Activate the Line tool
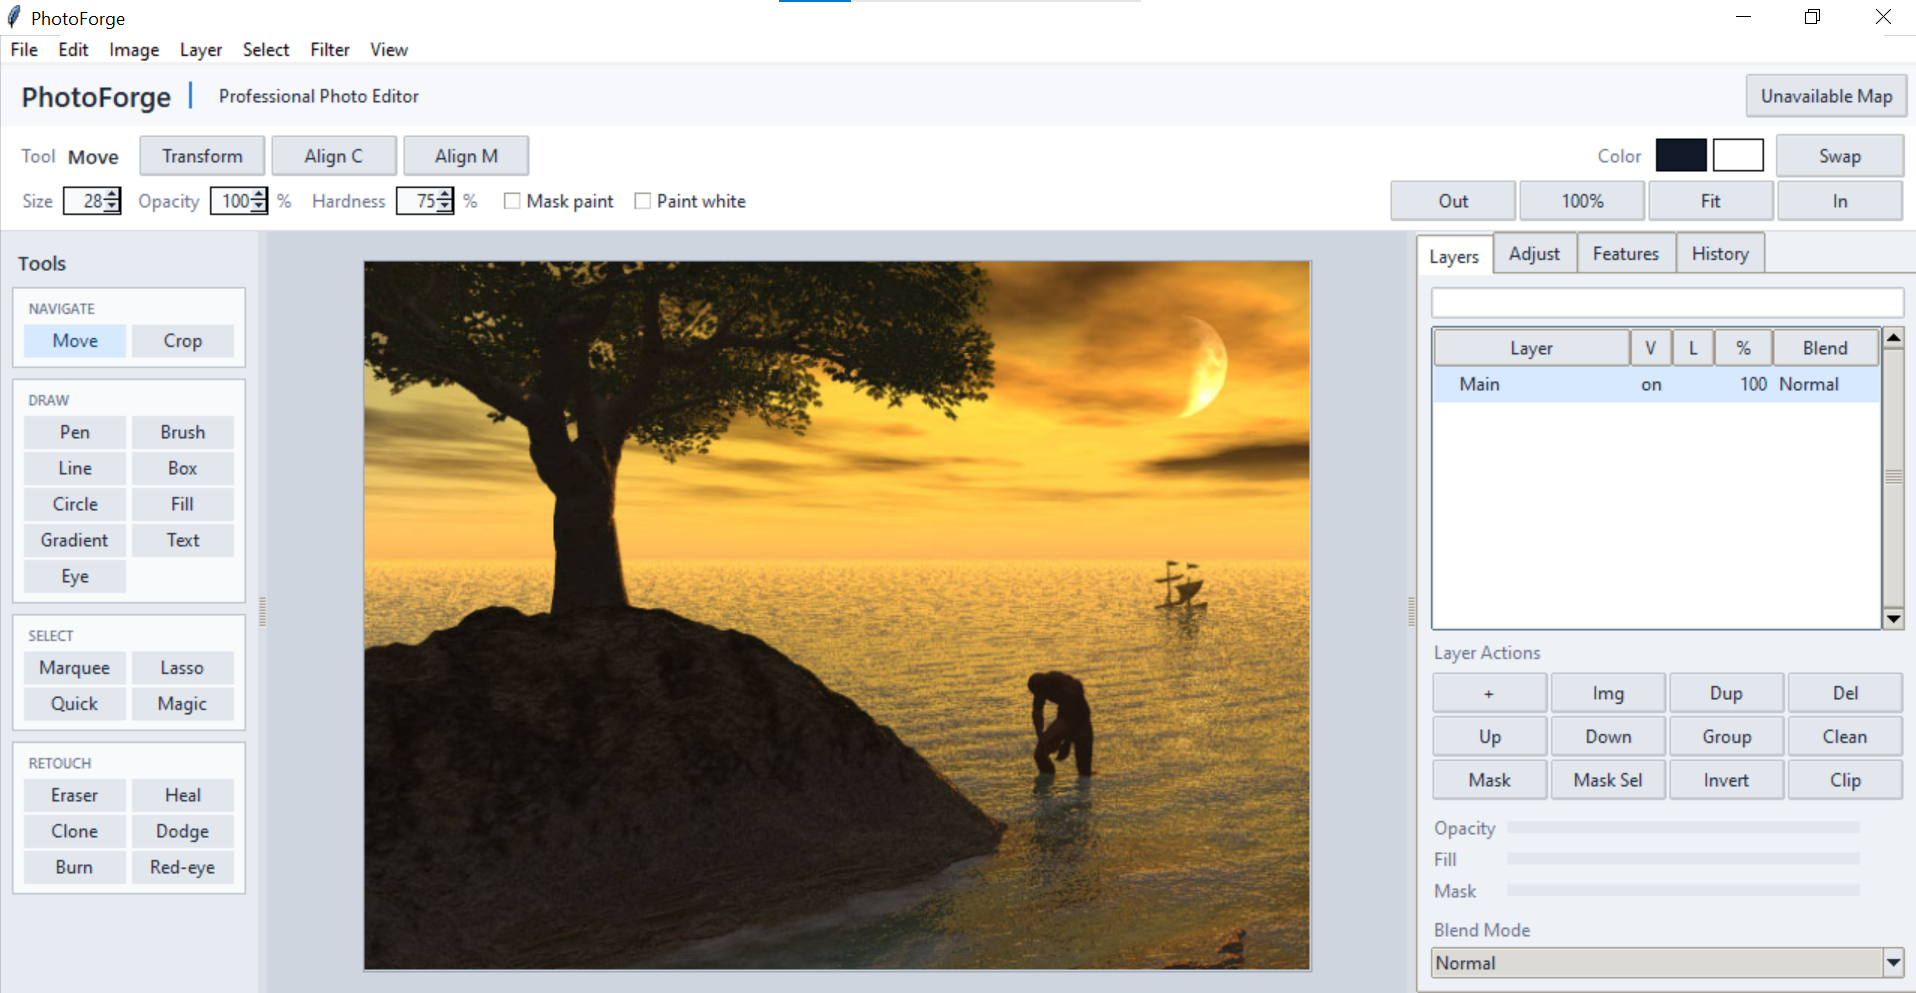This screenshot has width=1916, height=993. point(75,468)
